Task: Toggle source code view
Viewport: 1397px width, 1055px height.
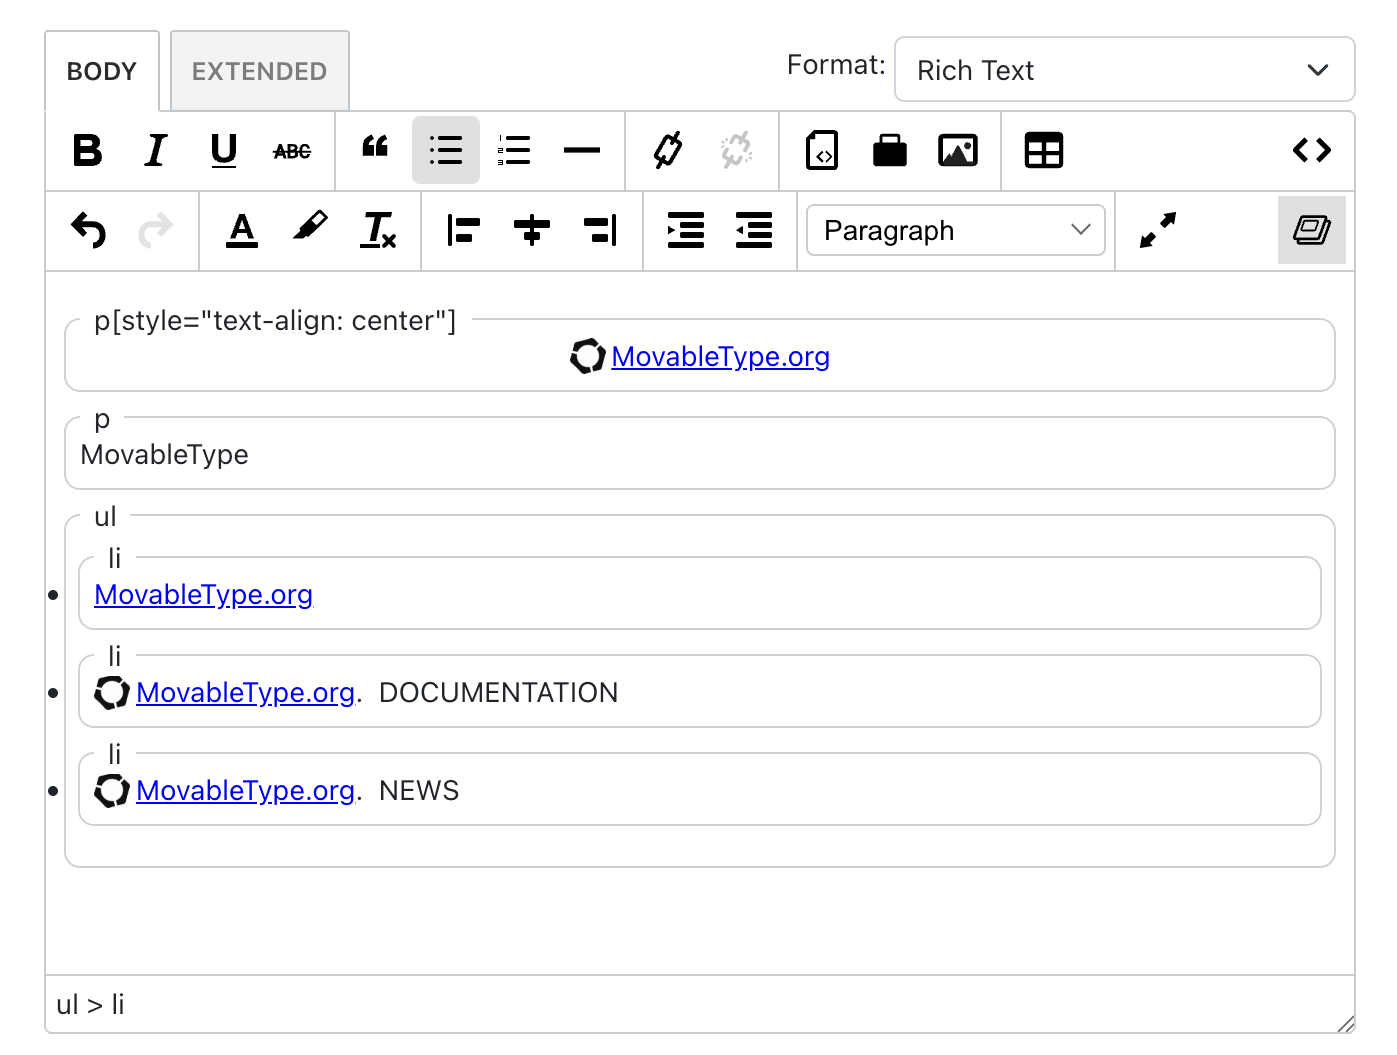Action: (1311, 151)
